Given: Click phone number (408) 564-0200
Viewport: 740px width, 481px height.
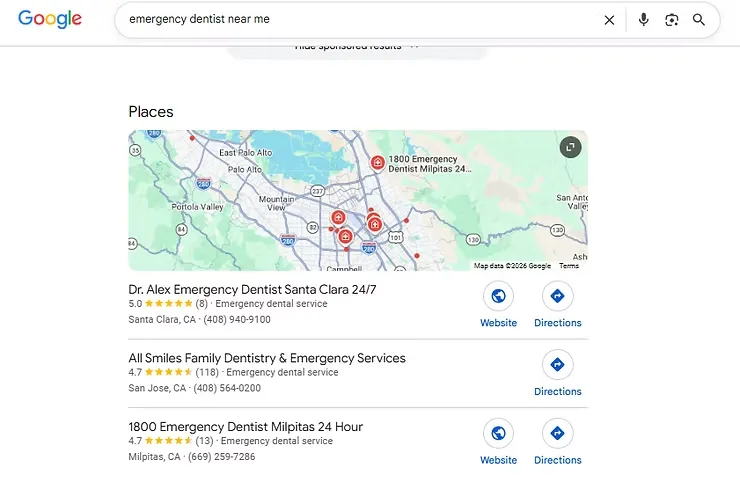Looking at the screenshot, I should (227, 388).
